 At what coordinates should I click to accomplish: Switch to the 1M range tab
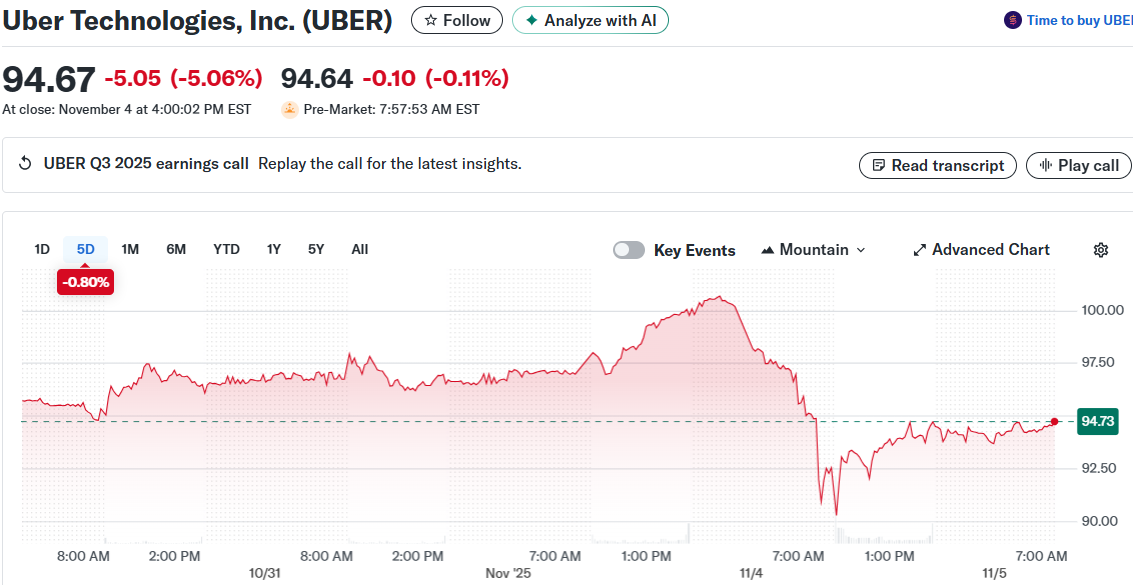point(130,249)
